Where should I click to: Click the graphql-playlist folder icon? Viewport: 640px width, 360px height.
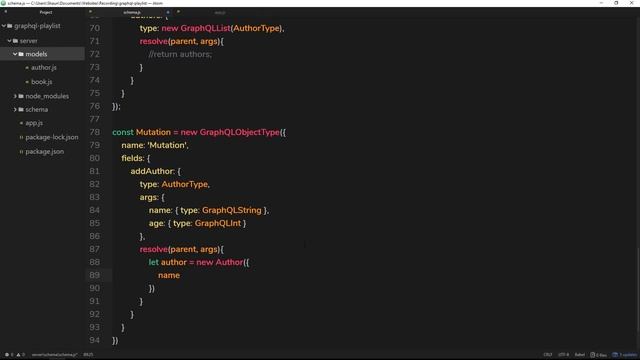[10, 26]
